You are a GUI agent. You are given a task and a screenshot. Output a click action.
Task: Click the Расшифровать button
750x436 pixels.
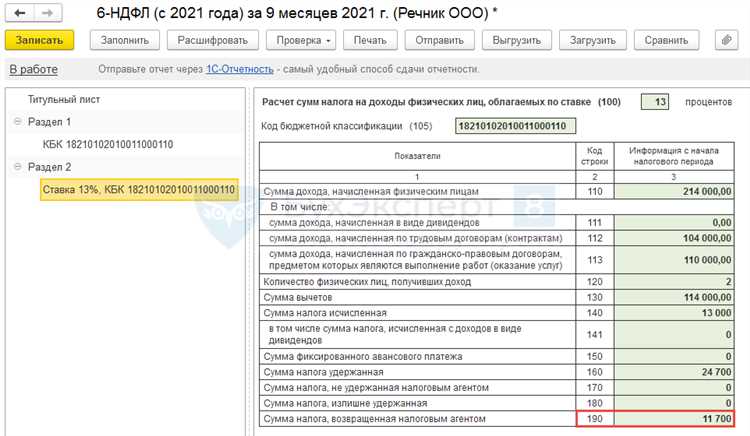click(212, 40)
